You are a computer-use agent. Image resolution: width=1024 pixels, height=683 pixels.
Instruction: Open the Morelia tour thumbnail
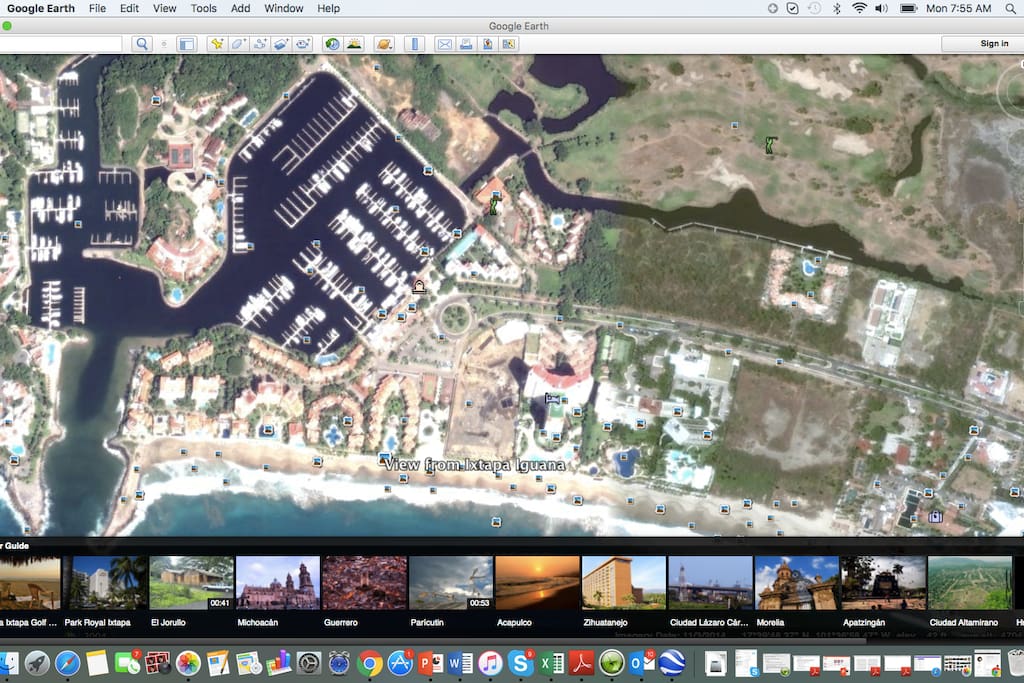tap(796, 582)
